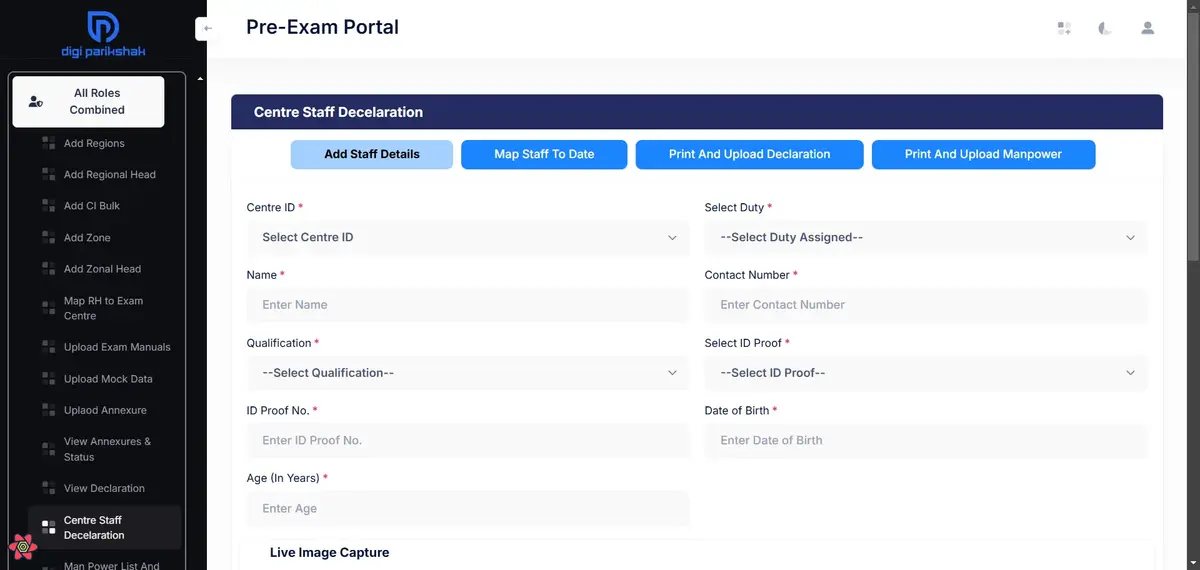Screen dimensions: 1200x570
Task: Open the apps grid icon in header
Action: [x=1064, y=29]
